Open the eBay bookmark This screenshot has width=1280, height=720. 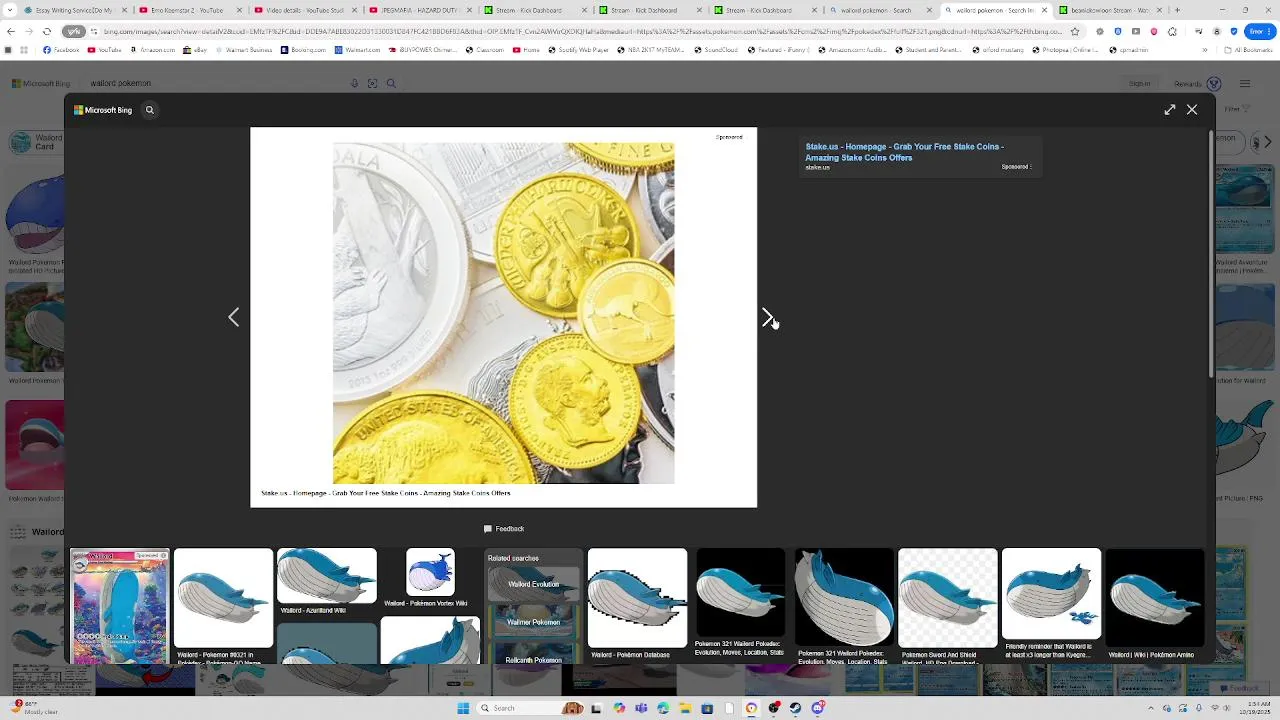point(193,49)
